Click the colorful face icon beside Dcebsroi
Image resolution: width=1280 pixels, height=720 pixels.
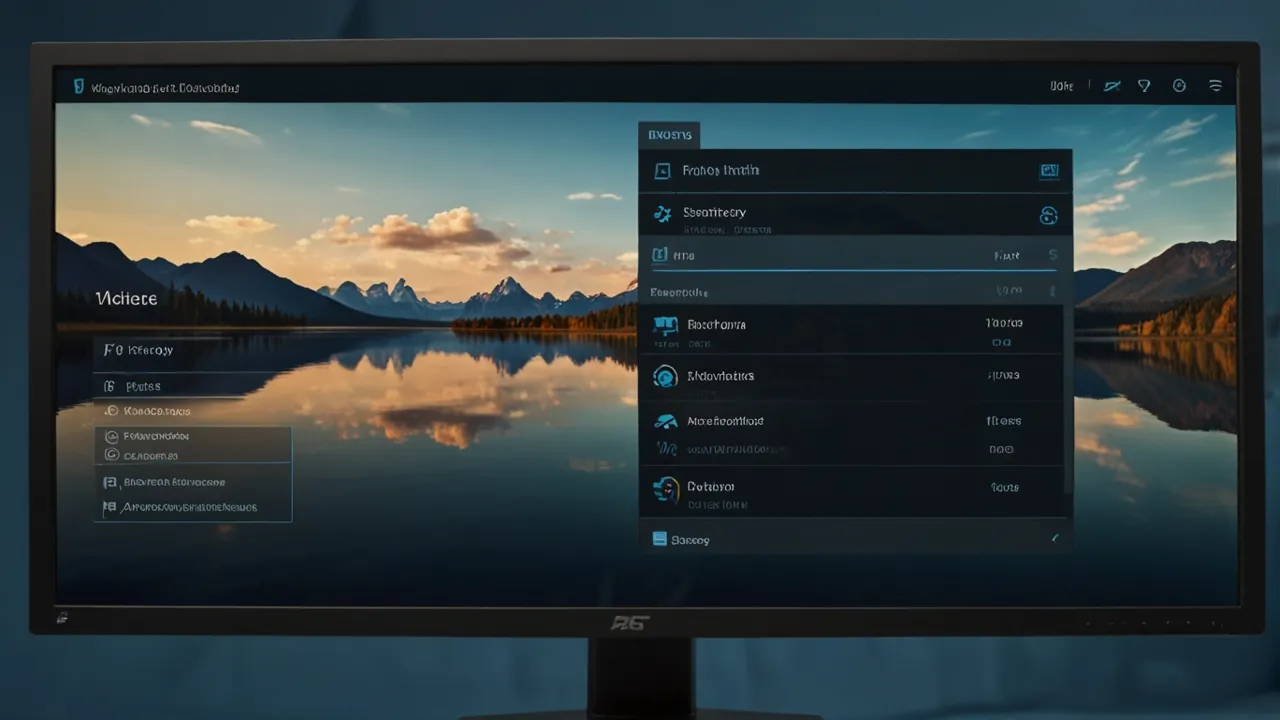(x=665, y=488)
